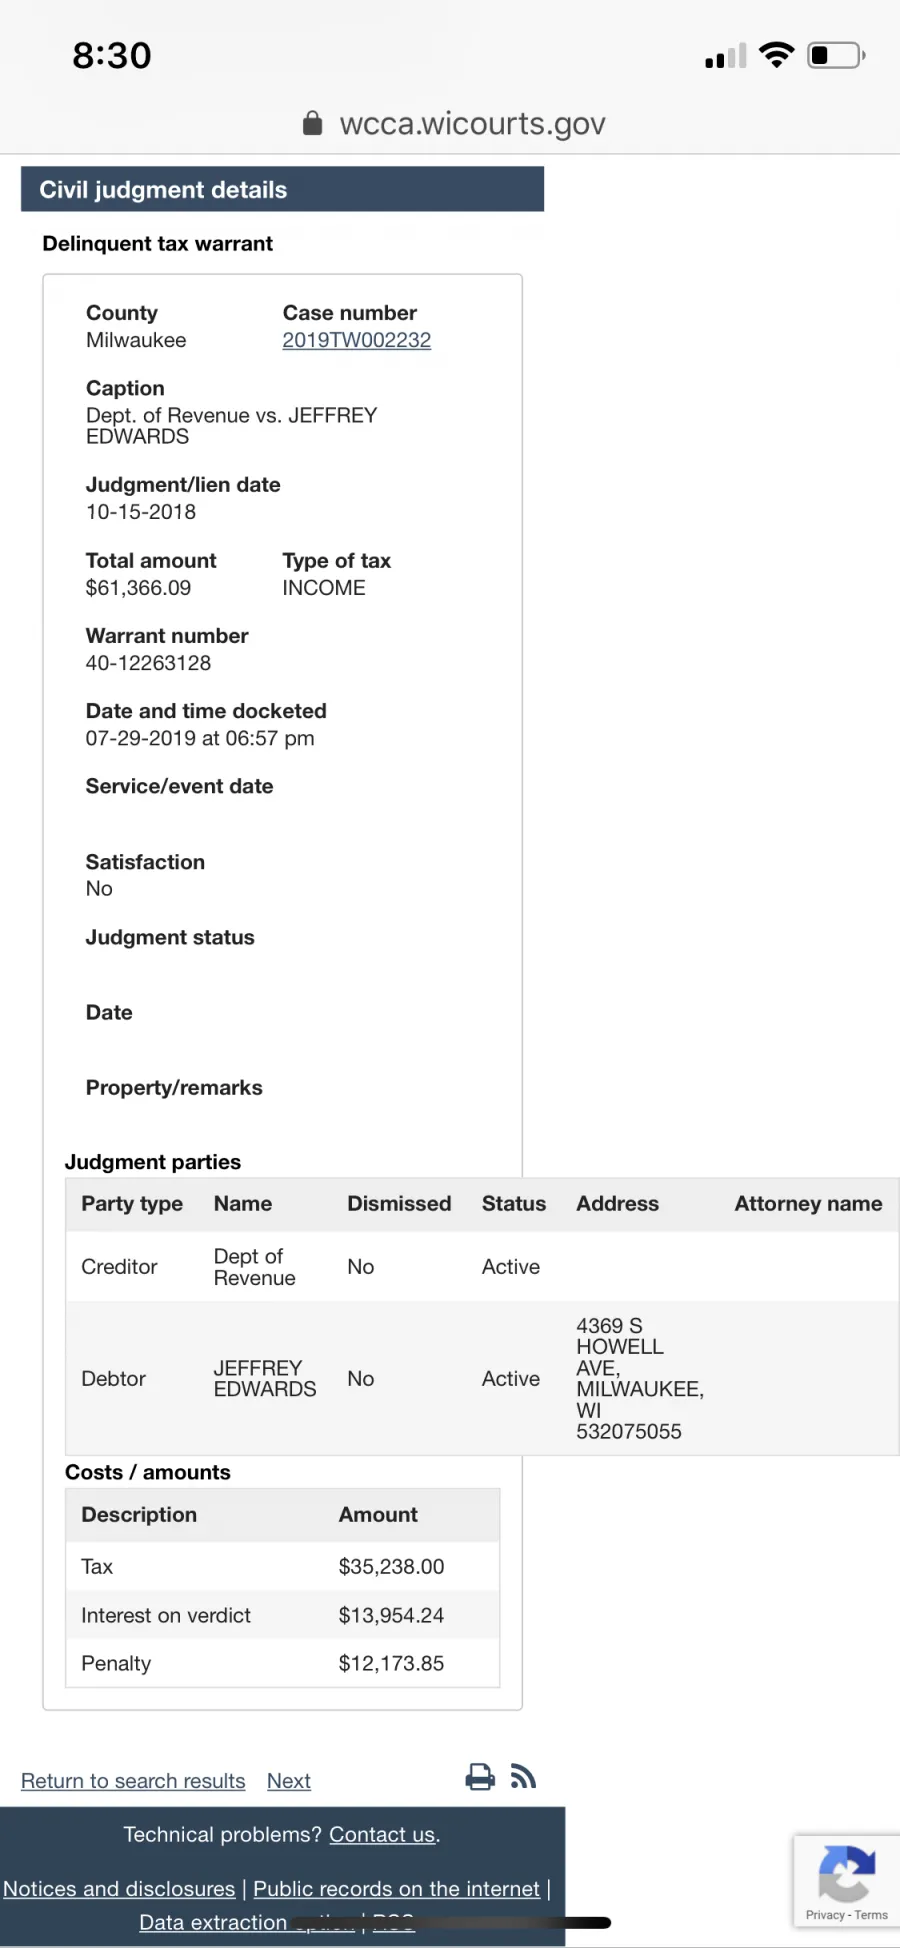Tap the 8:30 clock in status bar
Viewport: 900px width, 1948px height.
tap(112, 55)
